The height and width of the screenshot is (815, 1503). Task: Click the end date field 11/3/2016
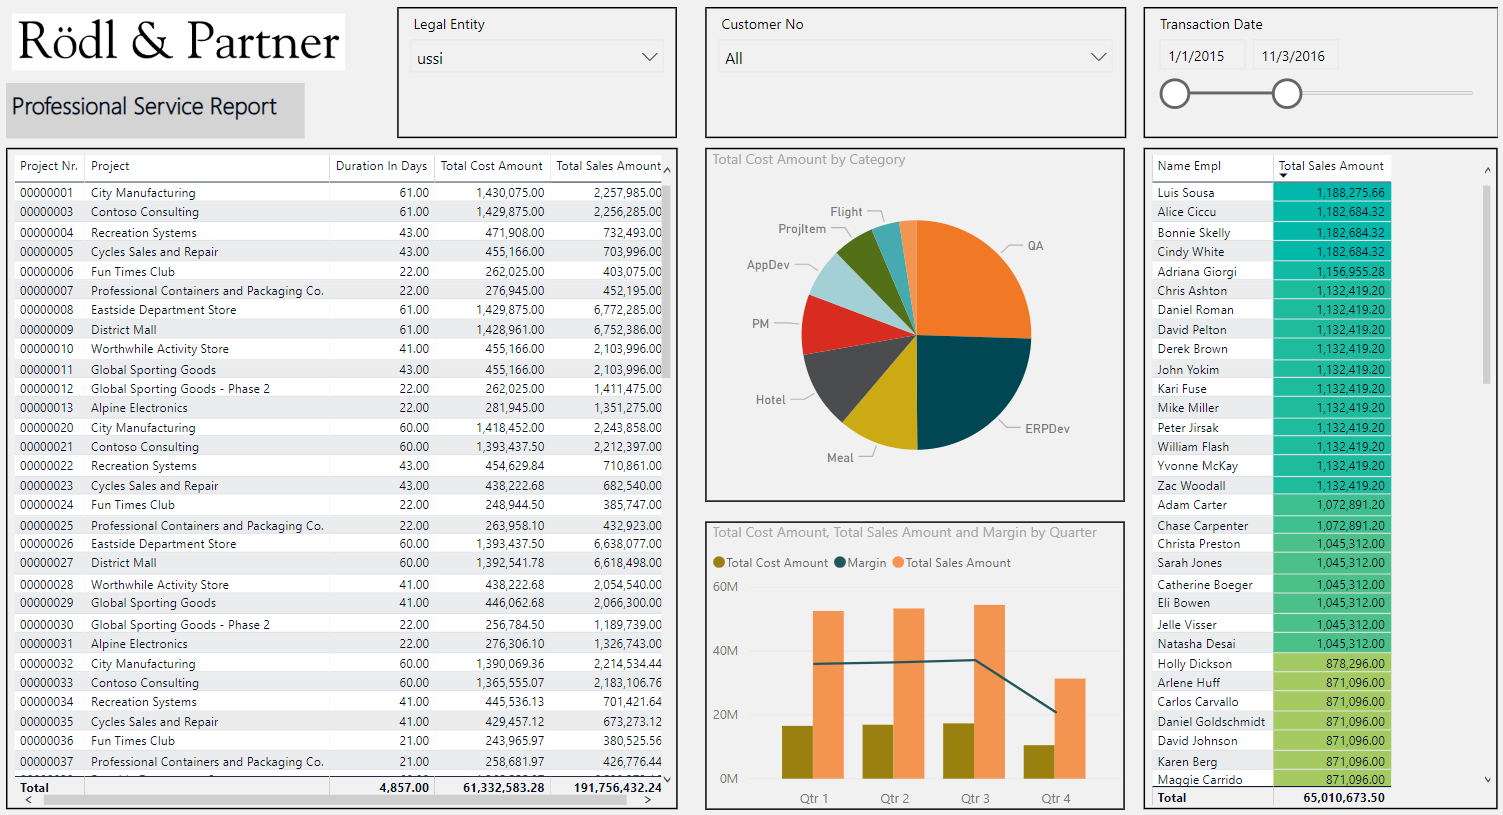(x=1295, y=56)
